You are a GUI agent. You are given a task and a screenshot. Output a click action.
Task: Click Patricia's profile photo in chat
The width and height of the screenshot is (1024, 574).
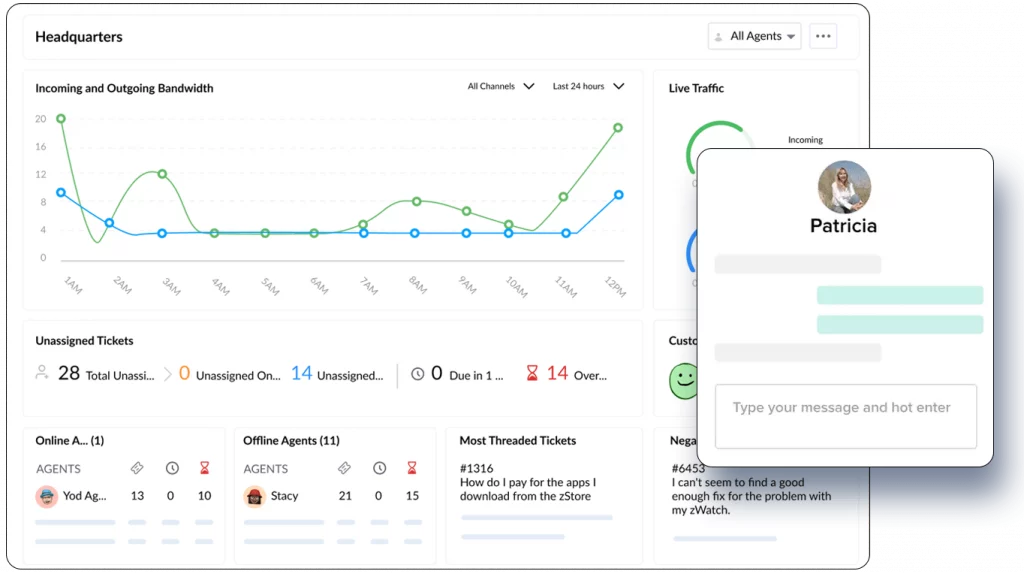click(x=844, y=187)
